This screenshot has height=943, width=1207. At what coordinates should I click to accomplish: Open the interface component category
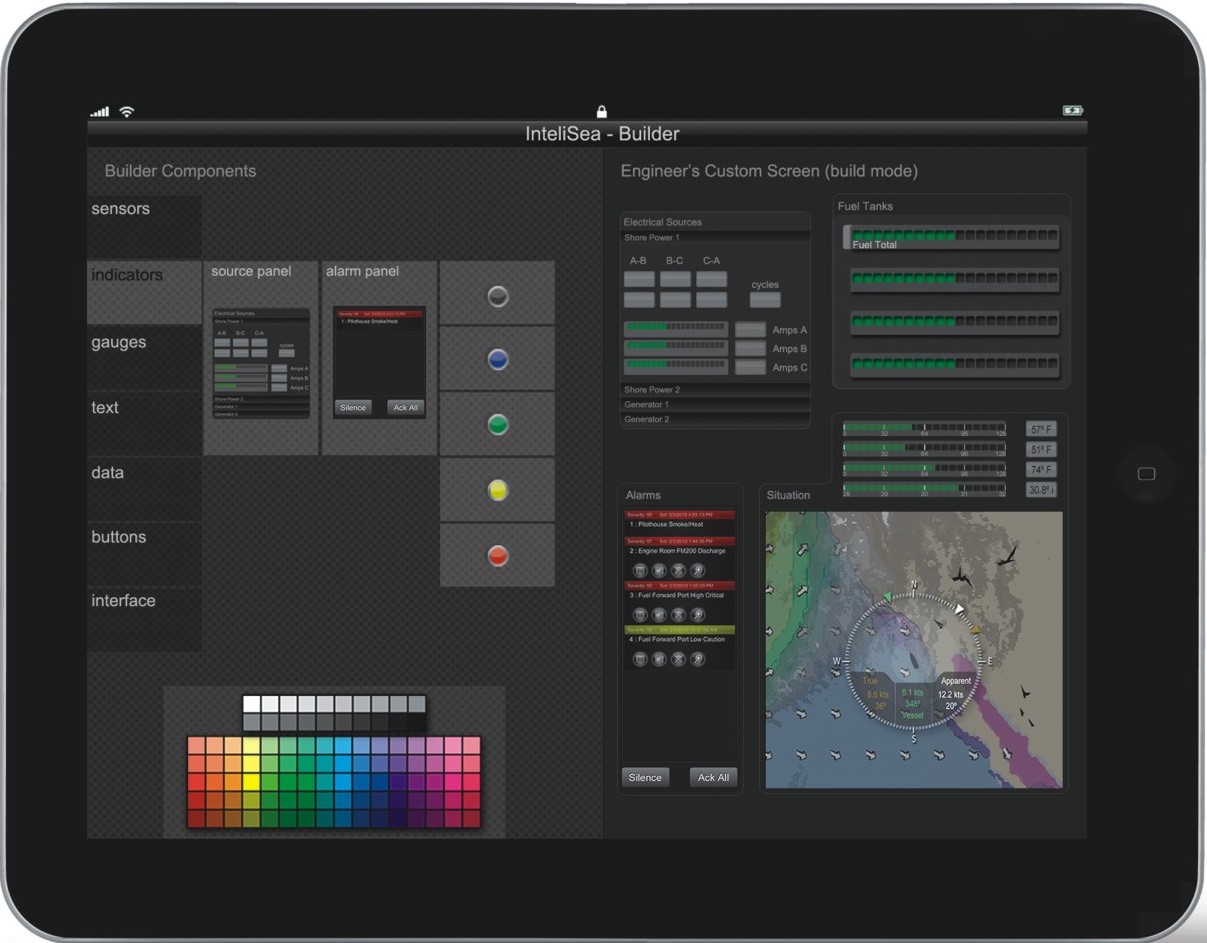pyautogui.click(x=144, y=619)
